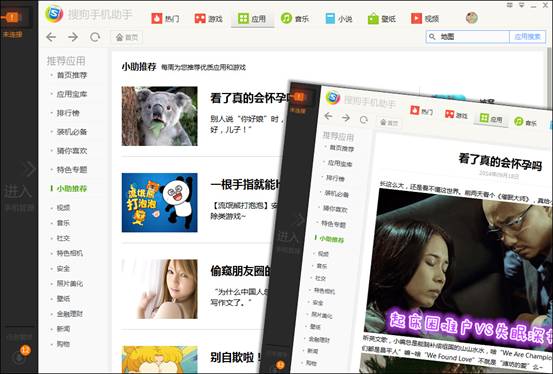
Task: Select 排行榜 in tilted front window sidebar
Action: (x=335, y=178)
